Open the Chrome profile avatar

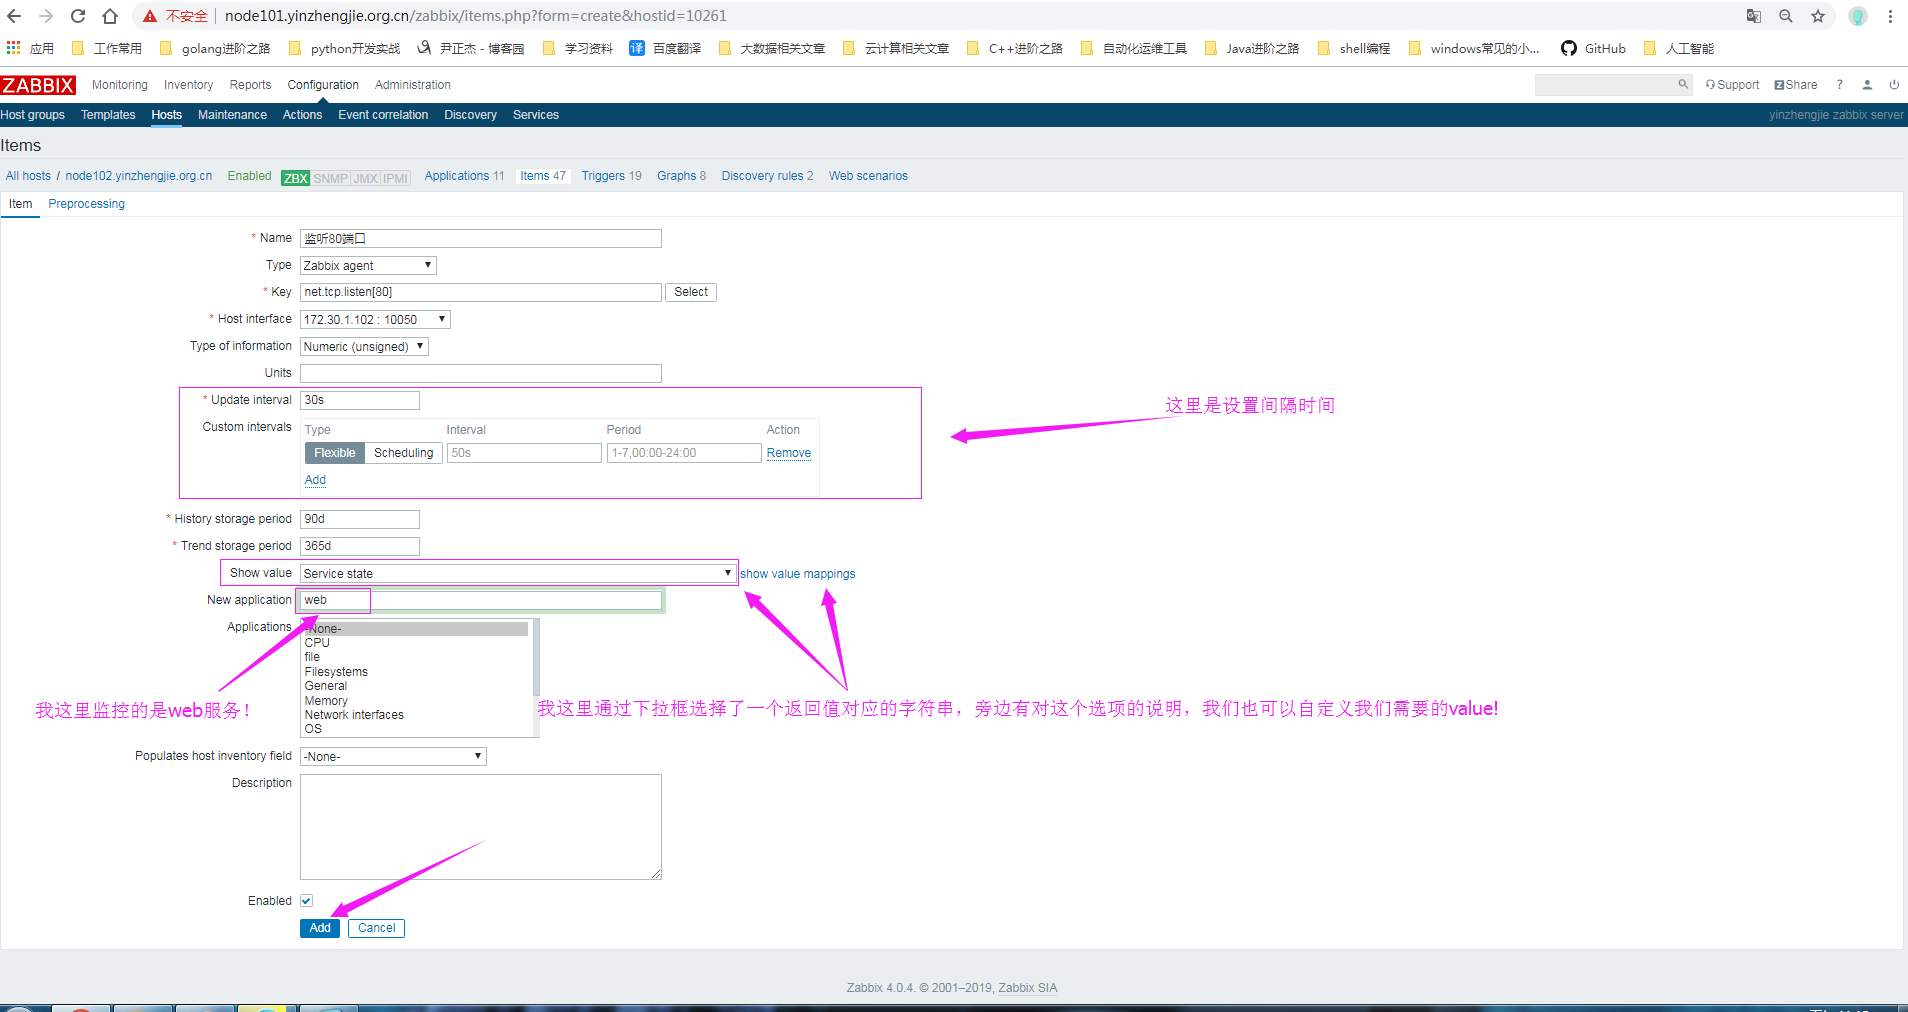pos(1858,16)
